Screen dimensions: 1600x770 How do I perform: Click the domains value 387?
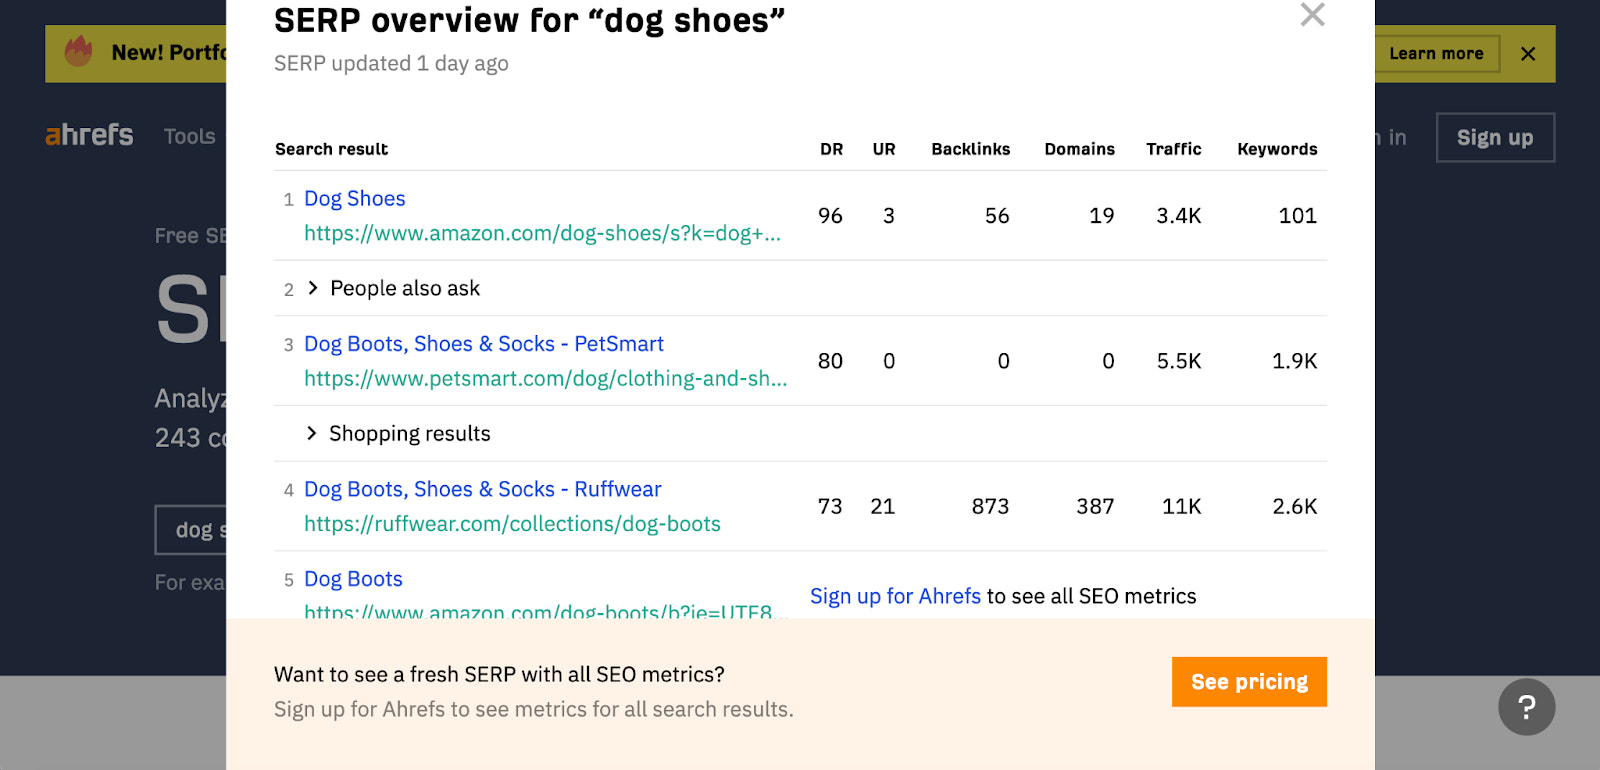(1095, 506)
